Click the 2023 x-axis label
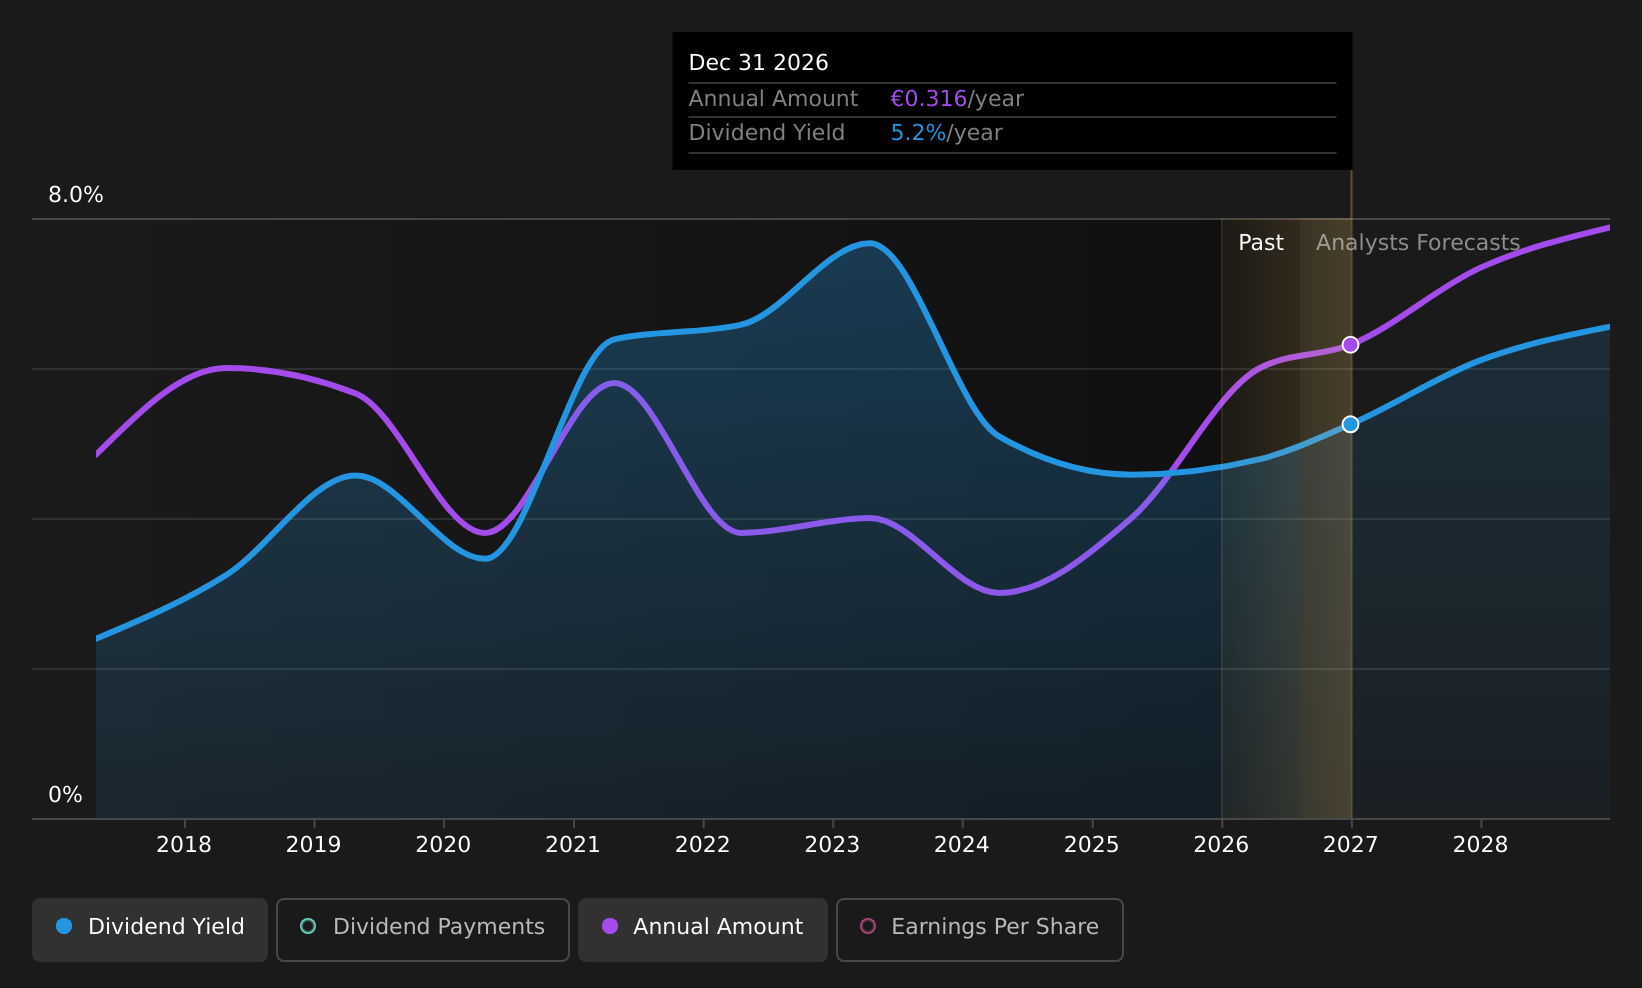 point(832,845)
